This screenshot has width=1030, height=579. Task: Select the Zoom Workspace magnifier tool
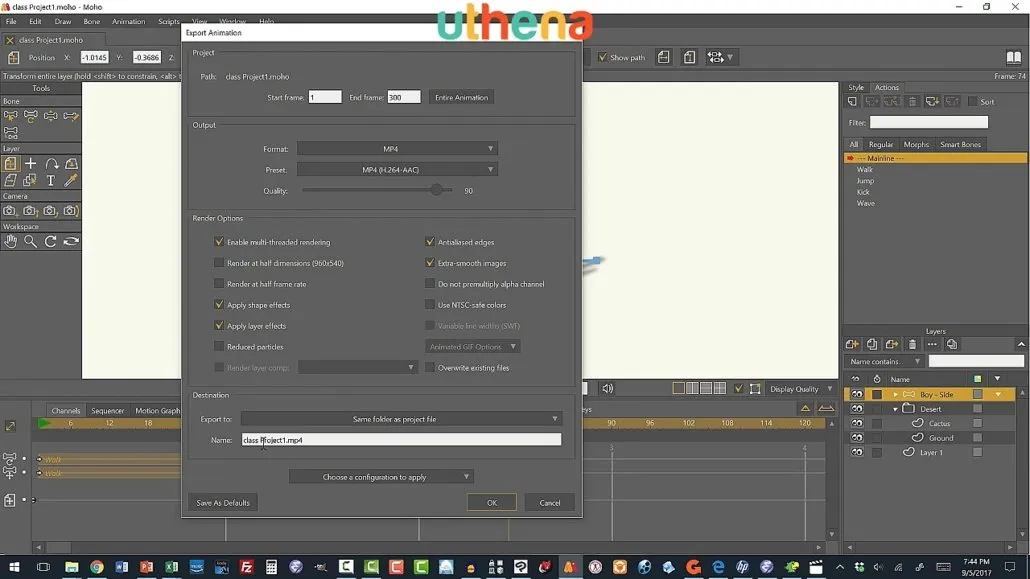30,241
